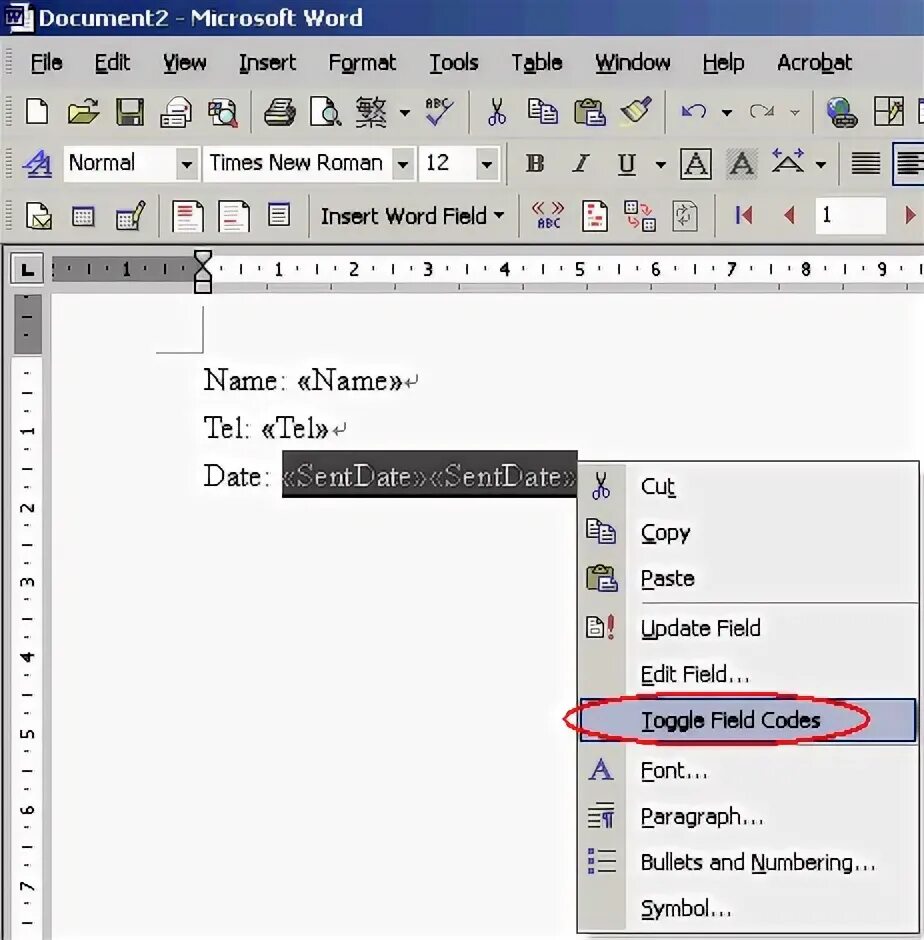Choose Symbol... in context menu
924x940 pixels.
click(748, 909)
